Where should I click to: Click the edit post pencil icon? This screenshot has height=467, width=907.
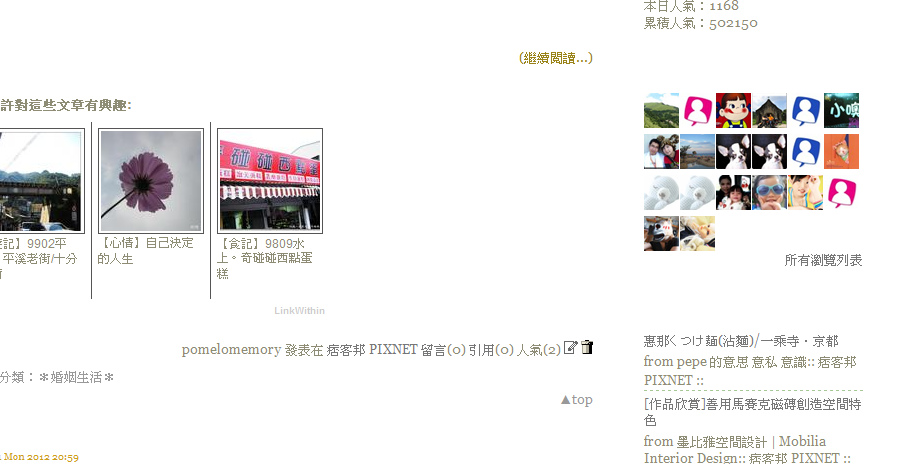tap(570, 347)
